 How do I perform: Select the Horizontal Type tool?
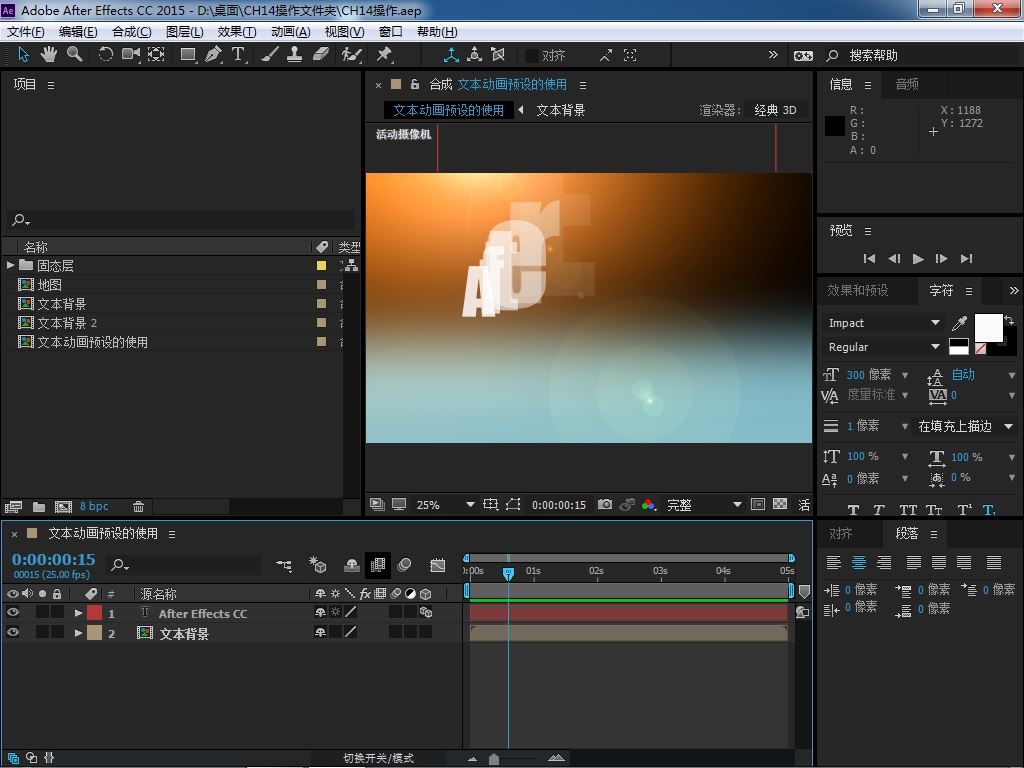238,55
